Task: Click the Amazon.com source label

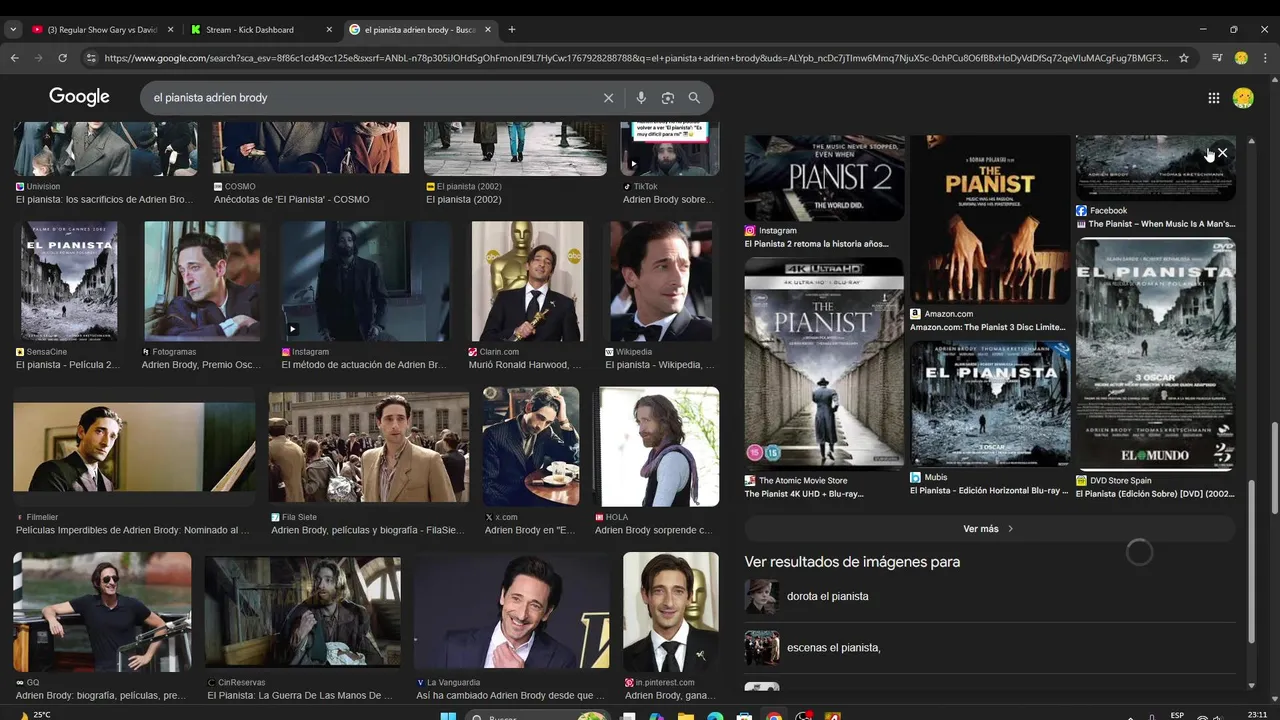Action: [948, 314]
